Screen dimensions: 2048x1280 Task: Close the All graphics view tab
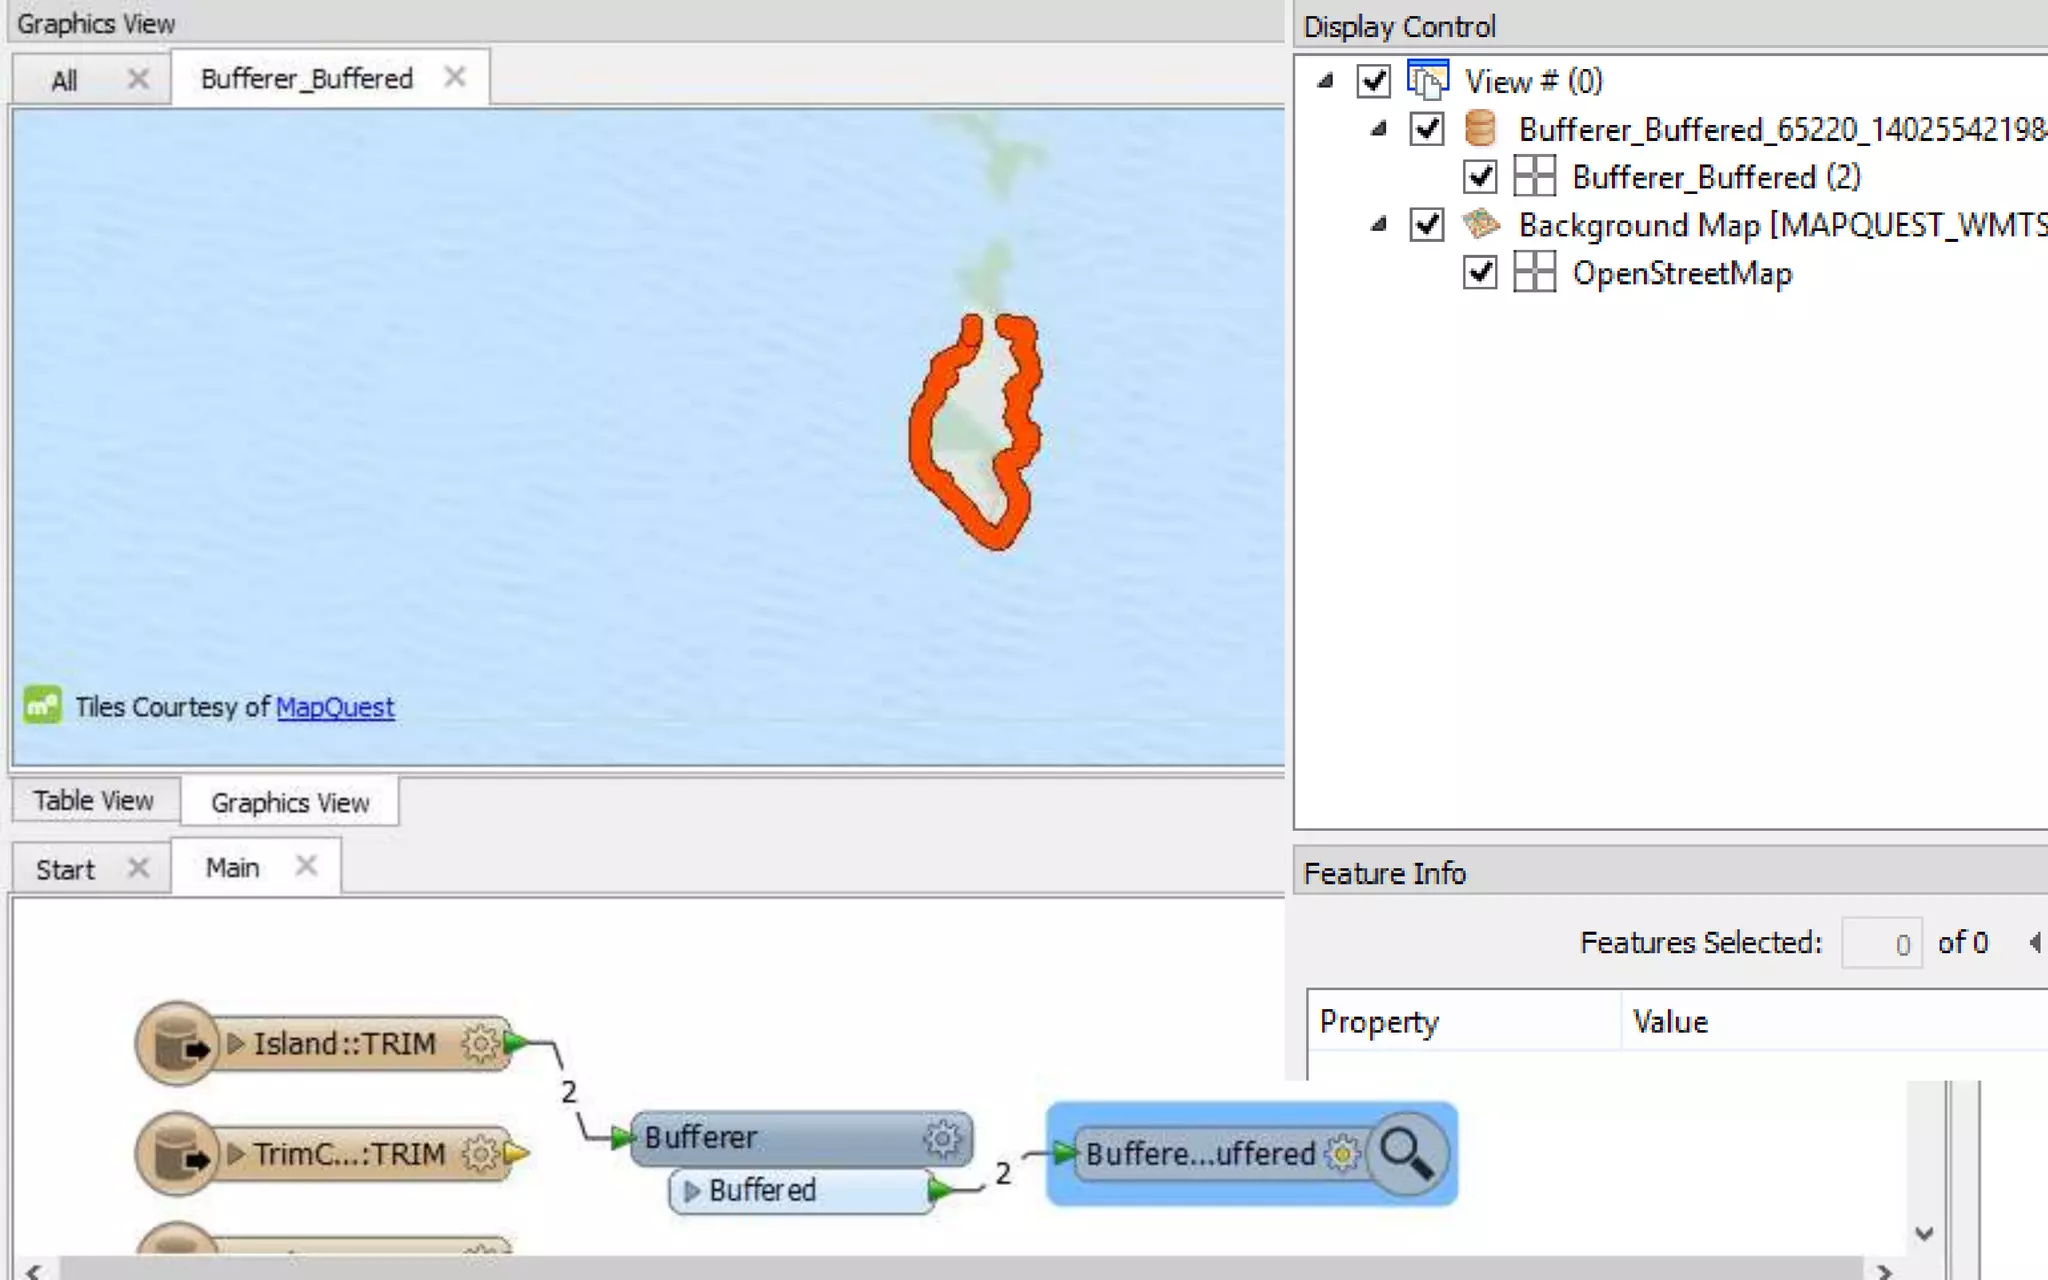click(x=138, y=79)
